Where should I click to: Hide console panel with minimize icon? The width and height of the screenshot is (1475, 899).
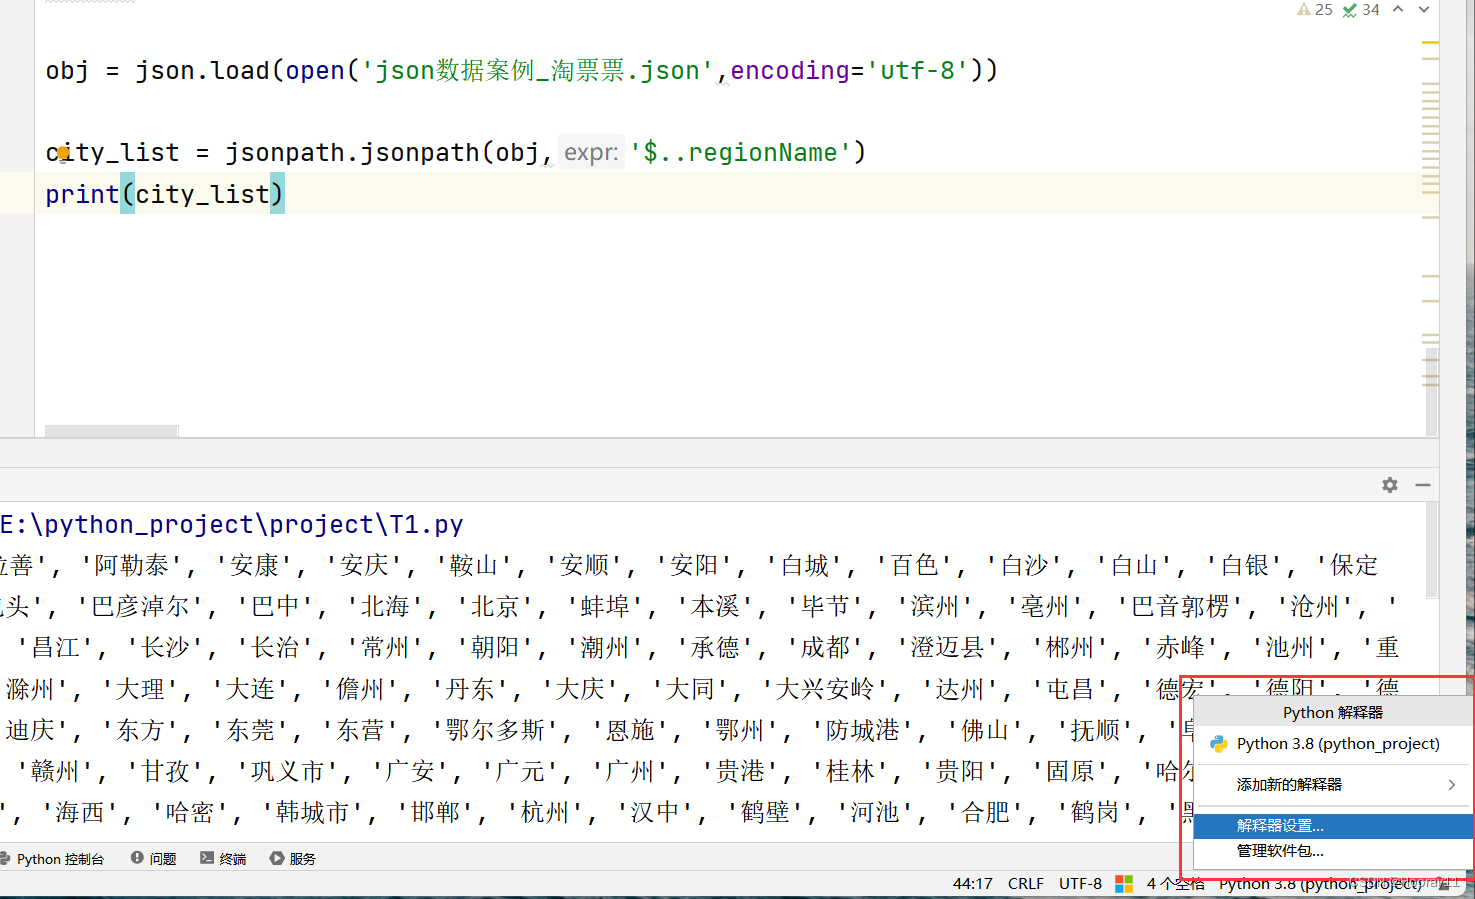coord(1422,484)
